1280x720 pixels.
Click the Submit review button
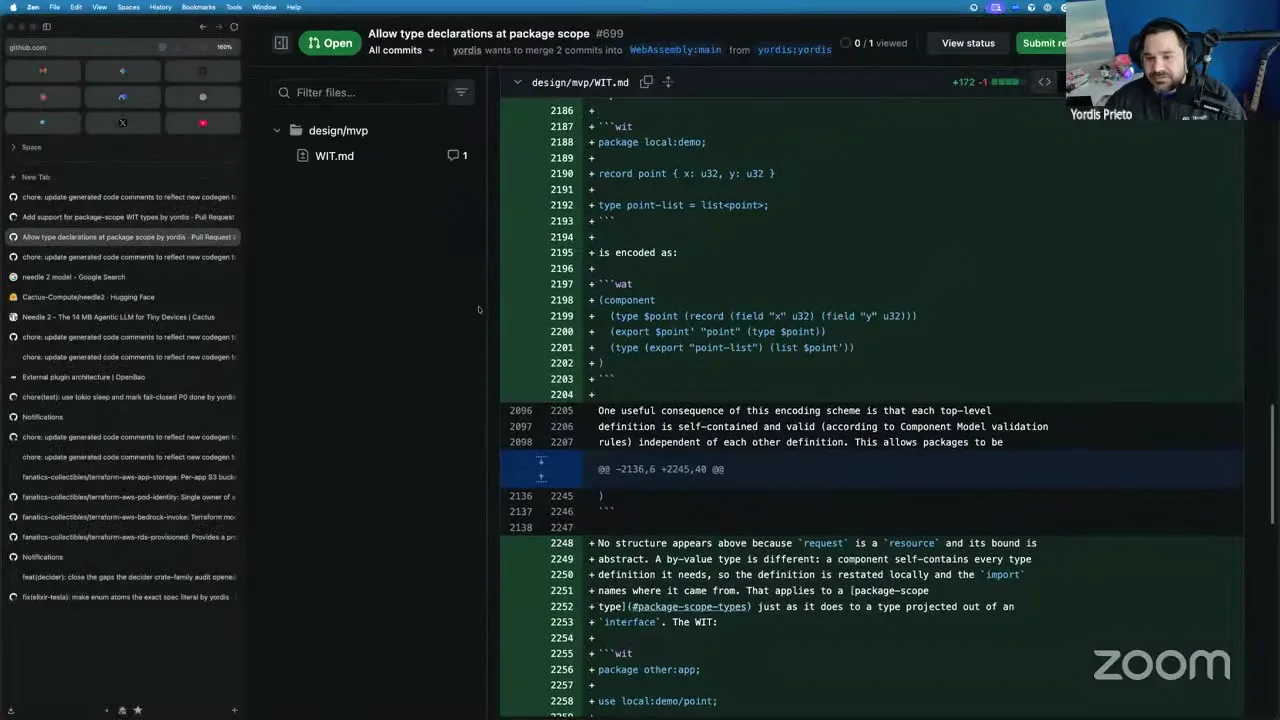pos(1040,43)
